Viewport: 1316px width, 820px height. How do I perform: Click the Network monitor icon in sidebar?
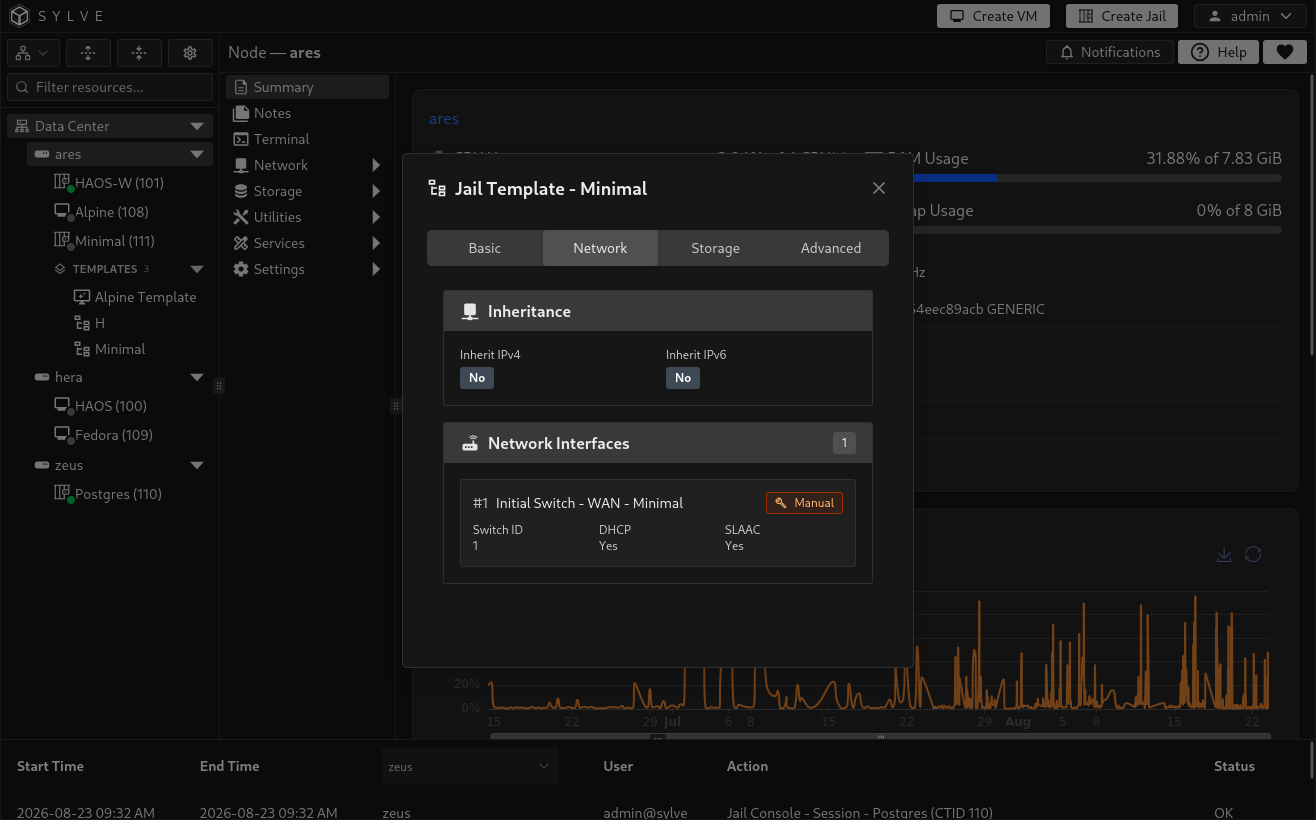(x=241, y=165)
